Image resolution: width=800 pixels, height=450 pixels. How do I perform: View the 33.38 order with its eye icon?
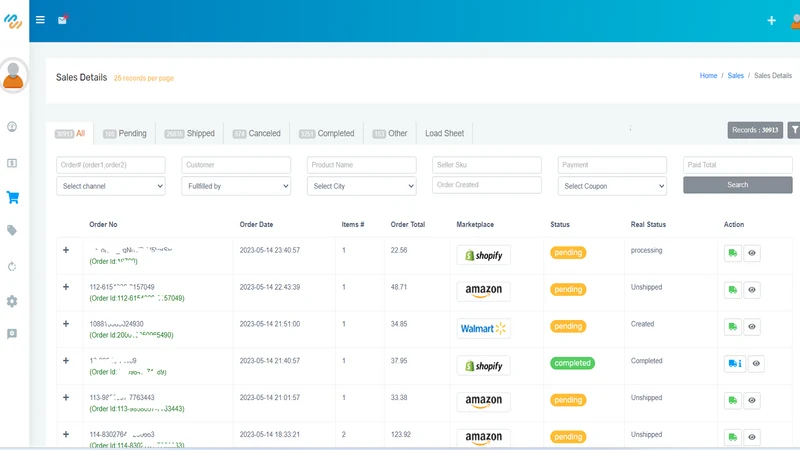[x=752, y=401]
